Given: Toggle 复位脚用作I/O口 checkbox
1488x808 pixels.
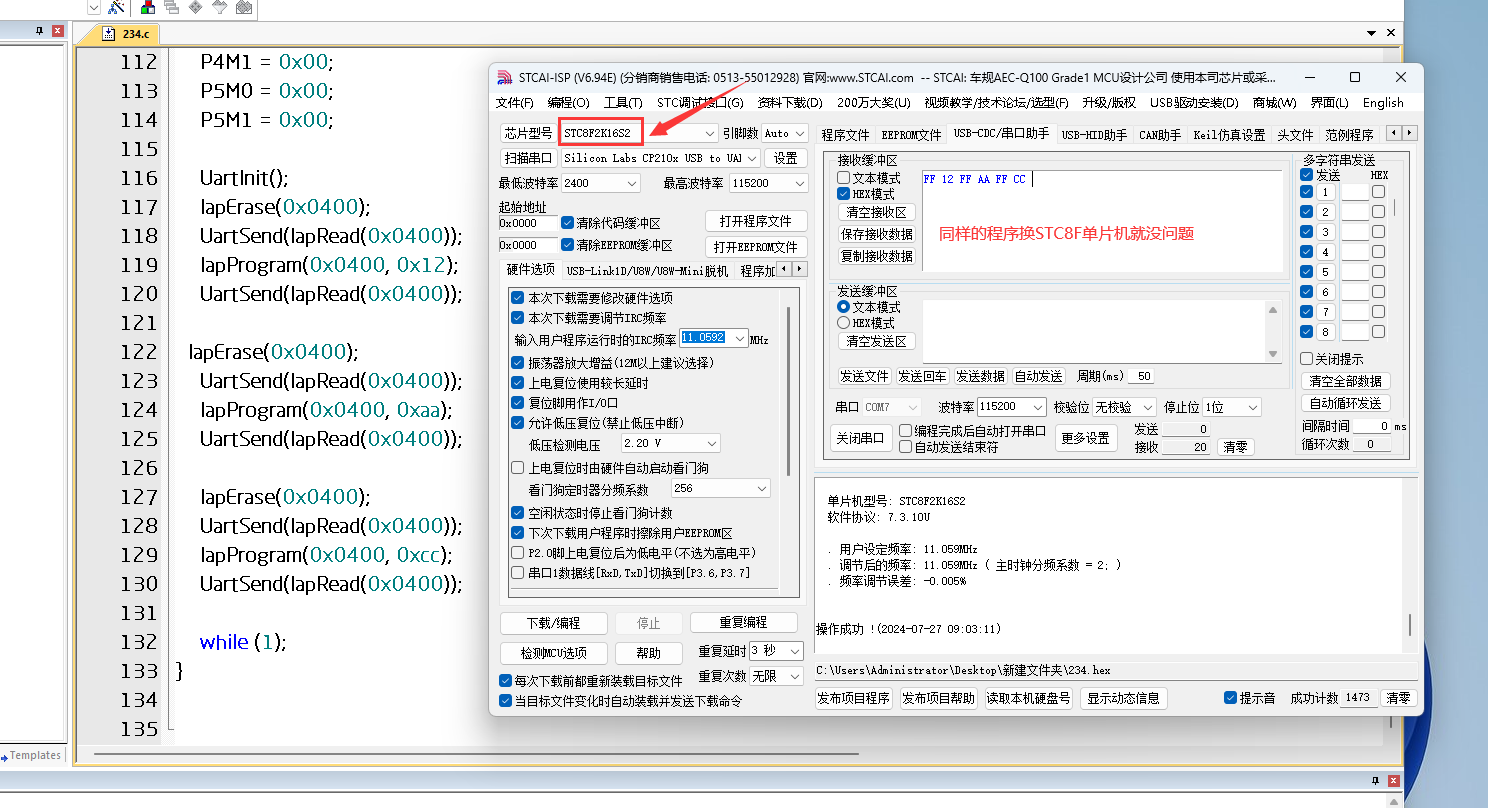Looking at the screenshot, I should point(518,403).
